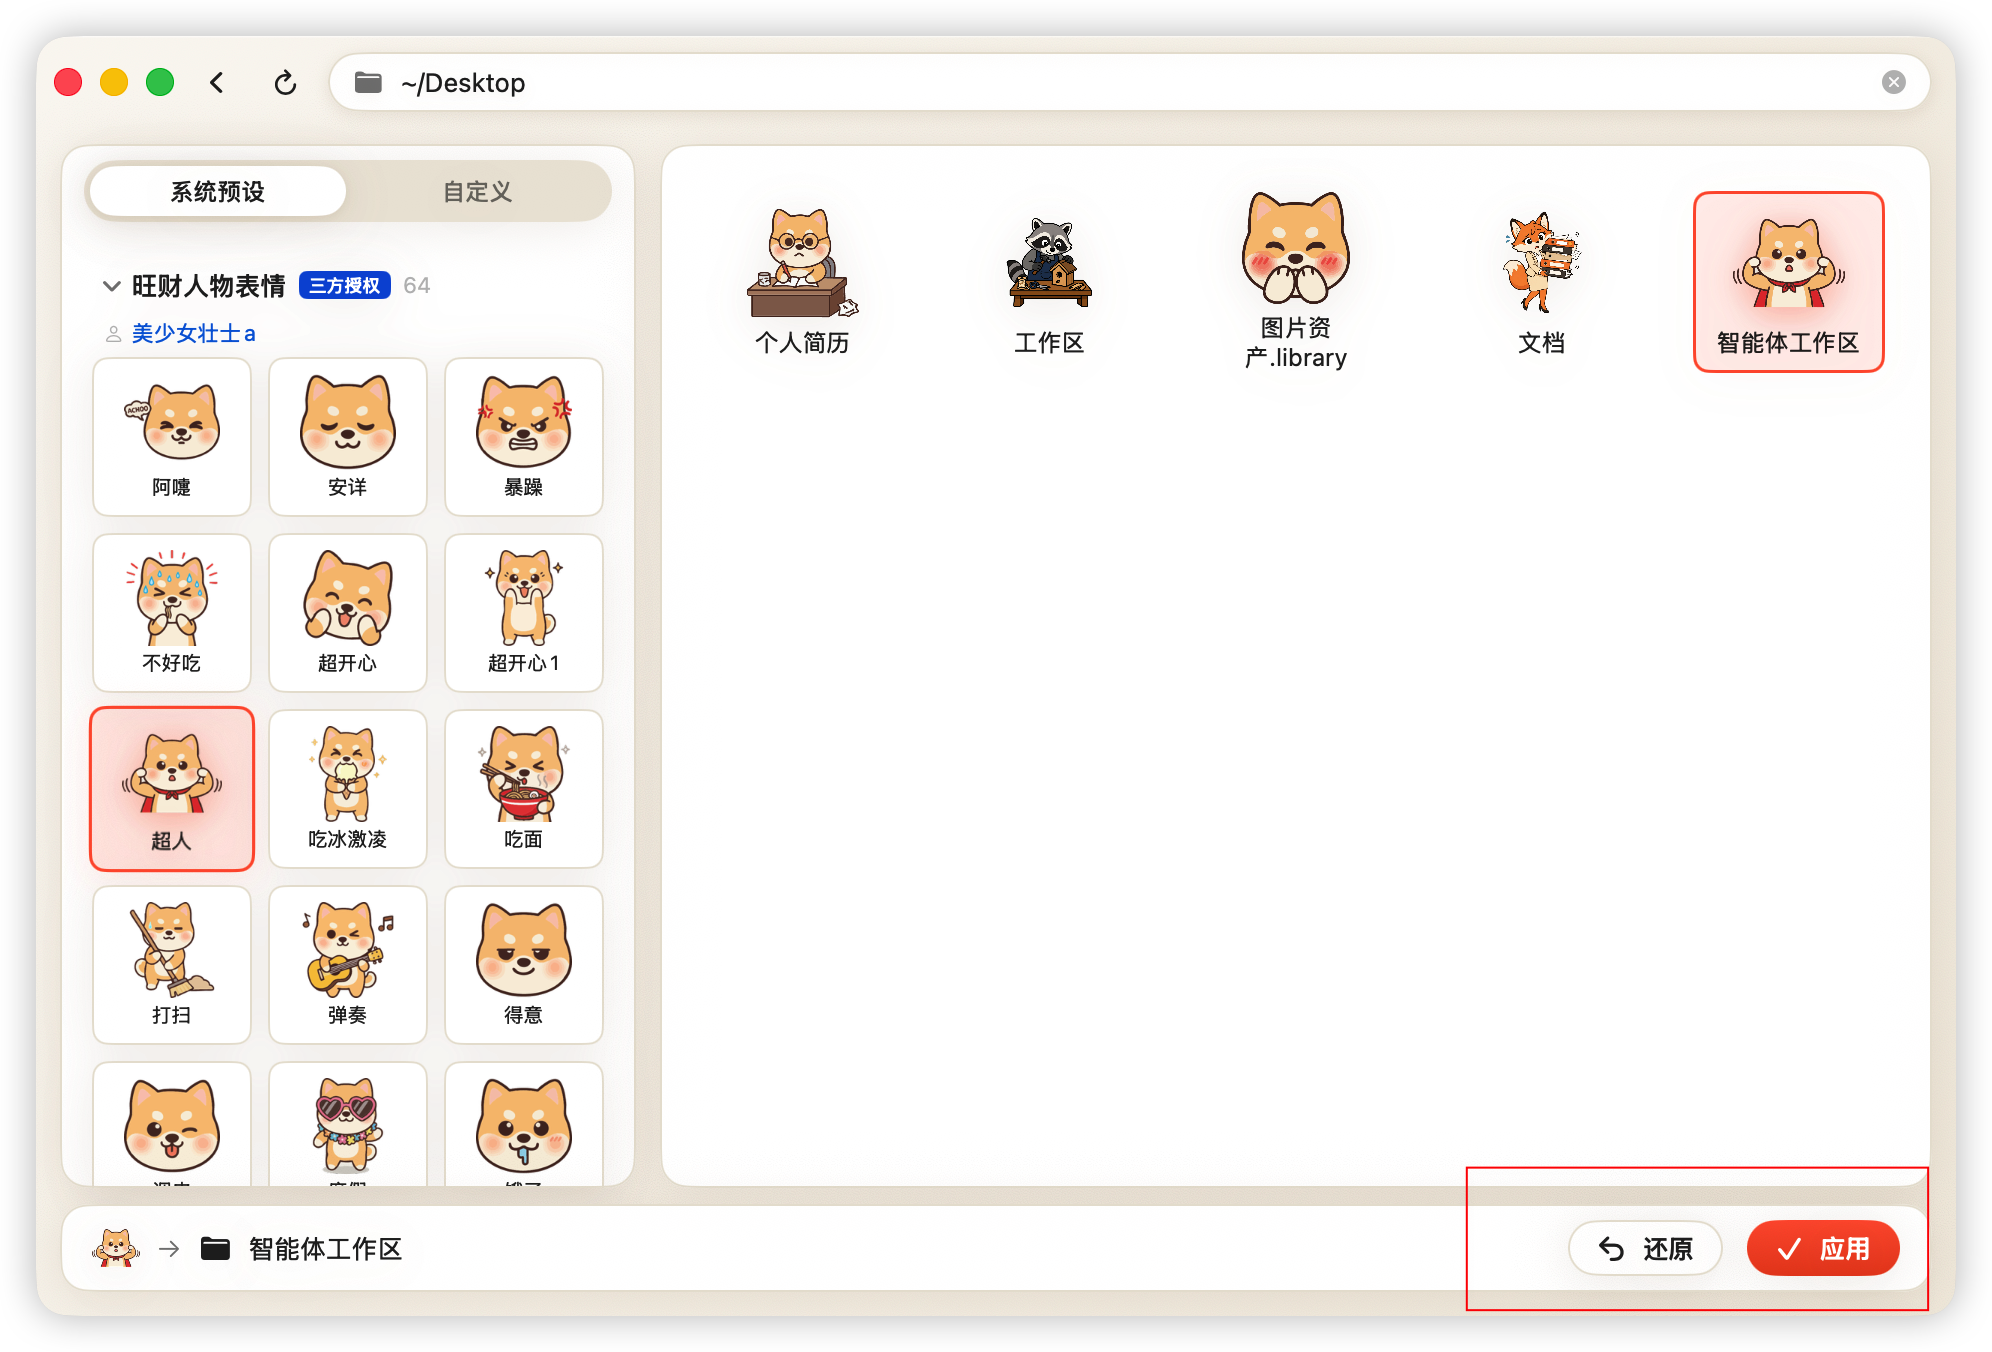Viewport: 1992px width, 1352px height.
Task: Go back with the left arrow
Action: (x=217, y=83)
